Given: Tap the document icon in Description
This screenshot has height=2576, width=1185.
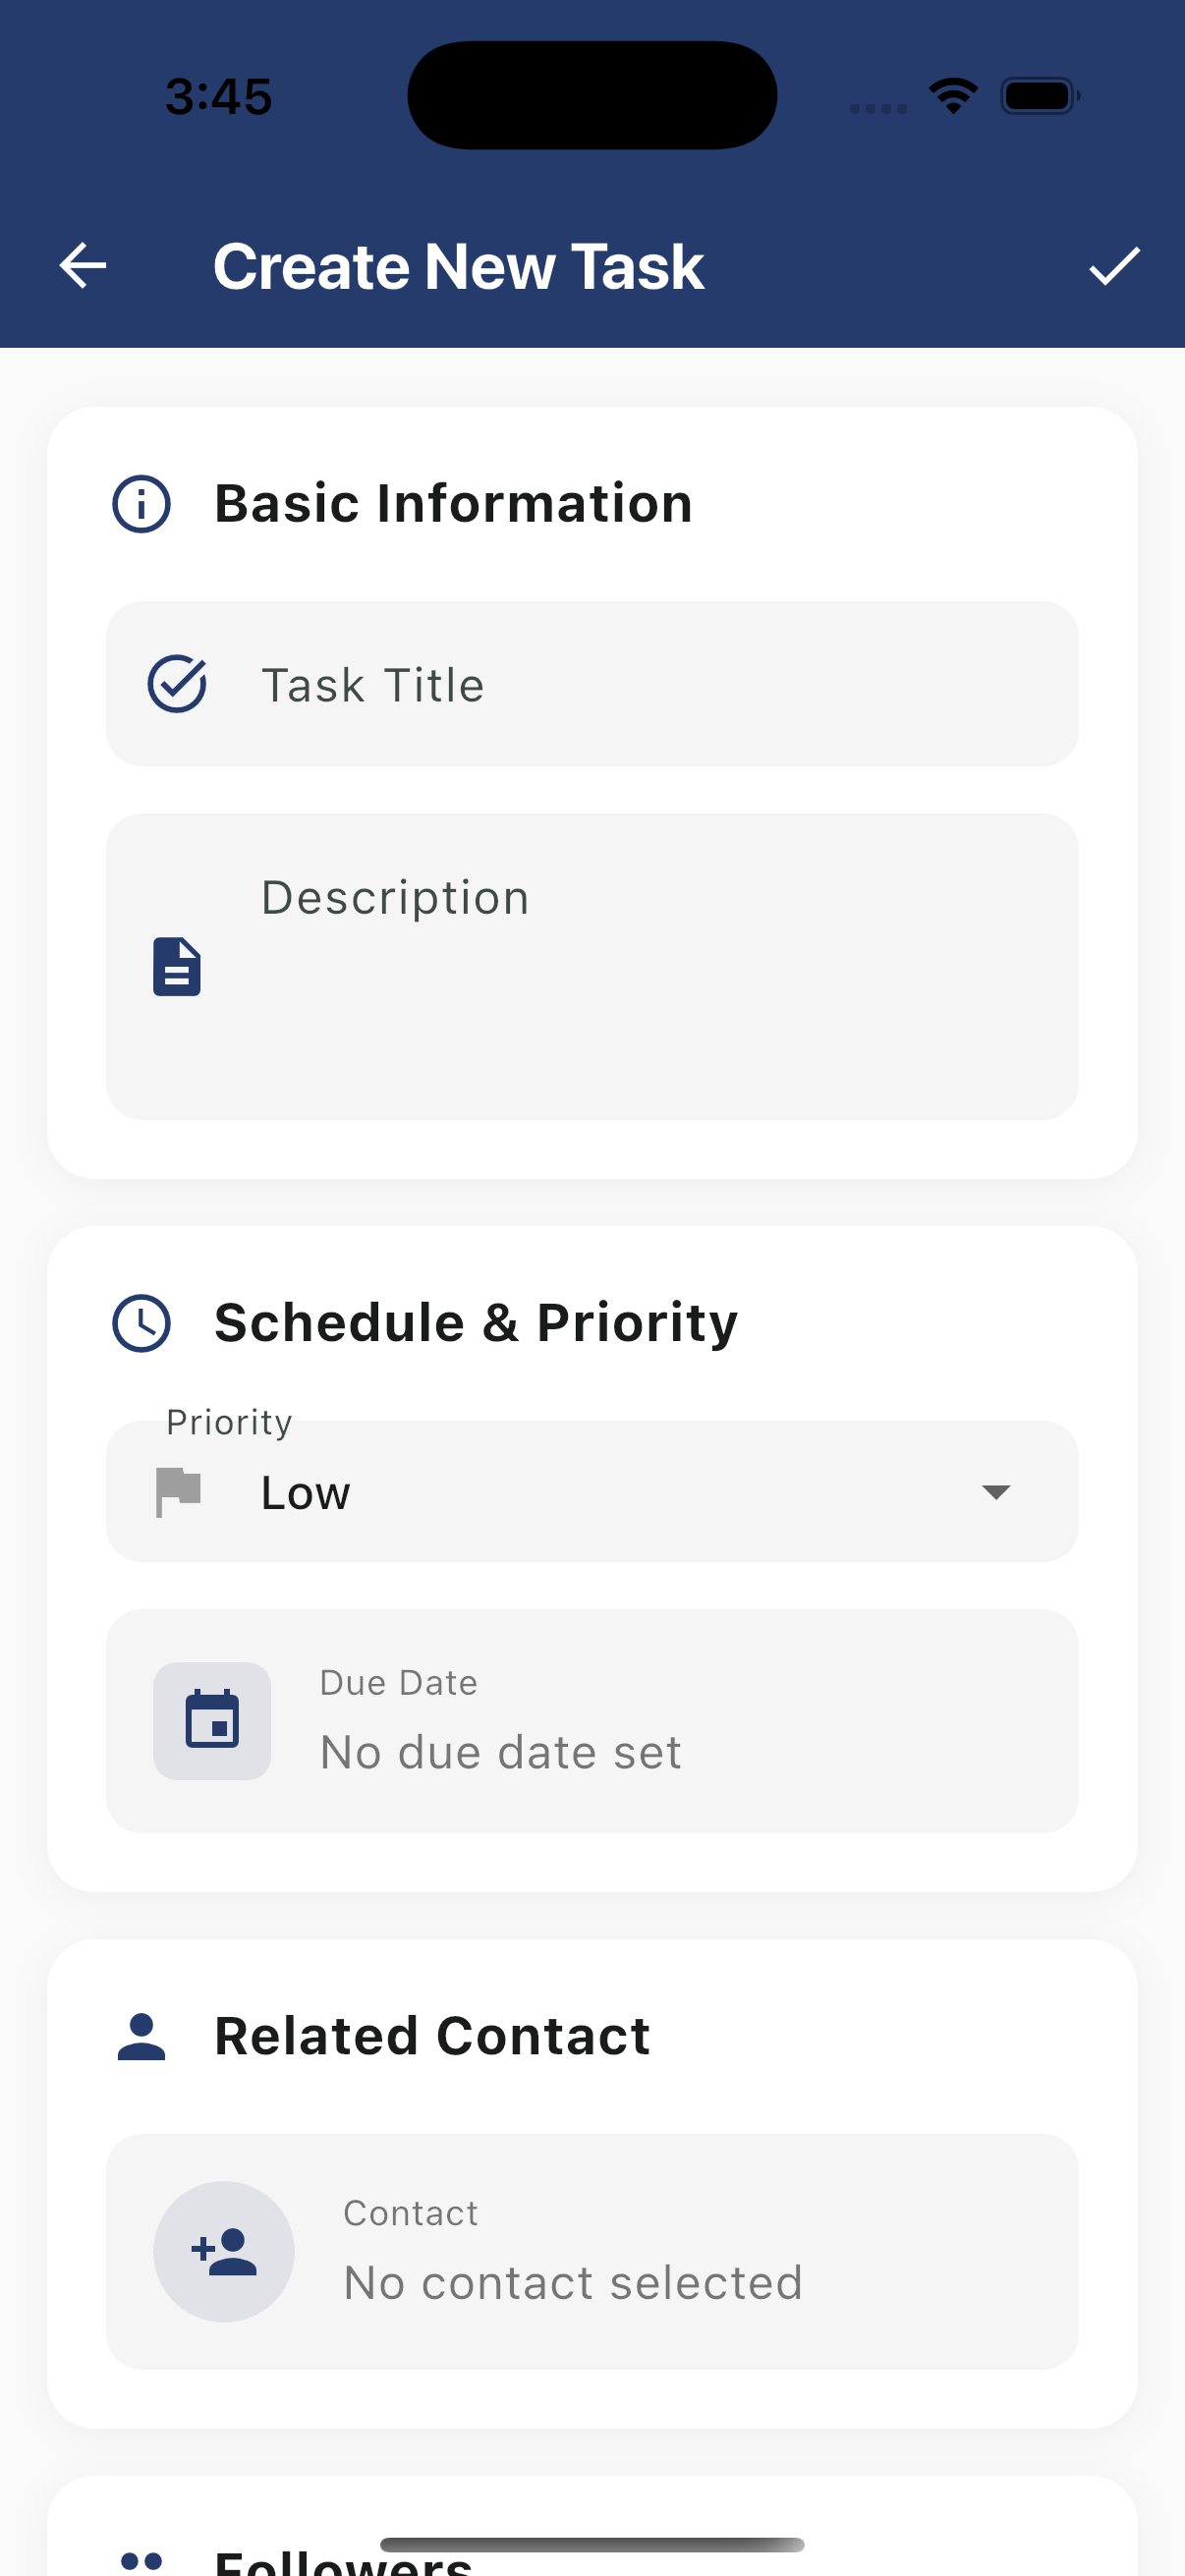Looking at the screenshot, I should tap(177, 966).
